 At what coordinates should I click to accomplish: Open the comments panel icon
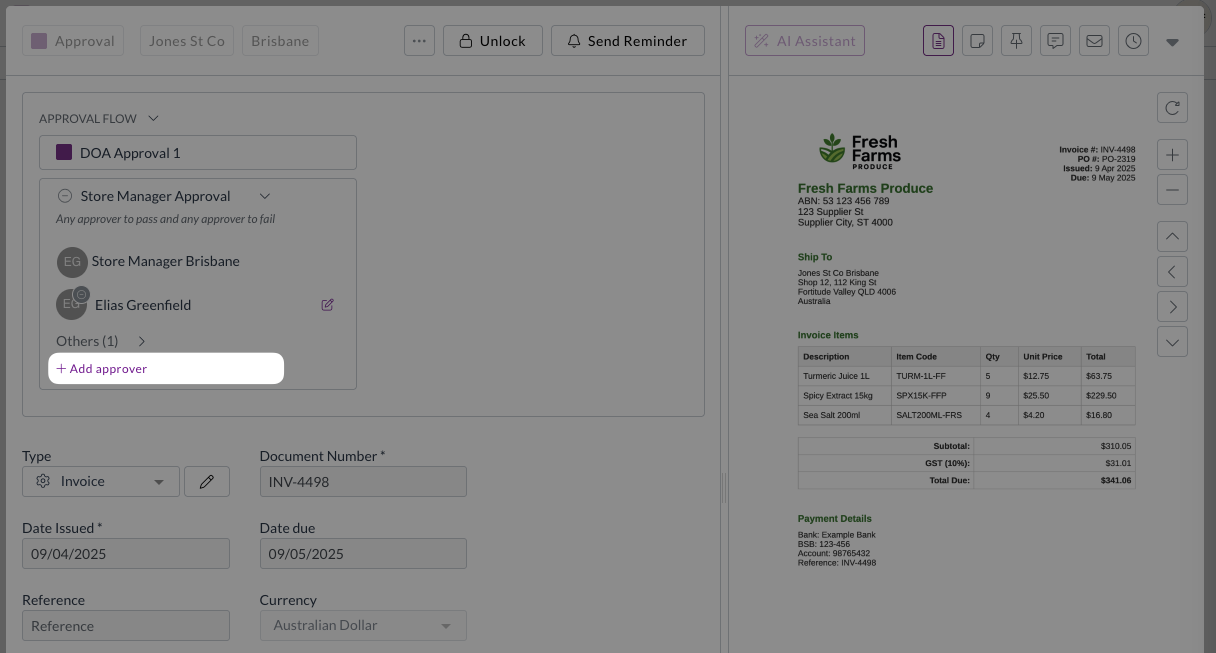[x=1055, y=41]
